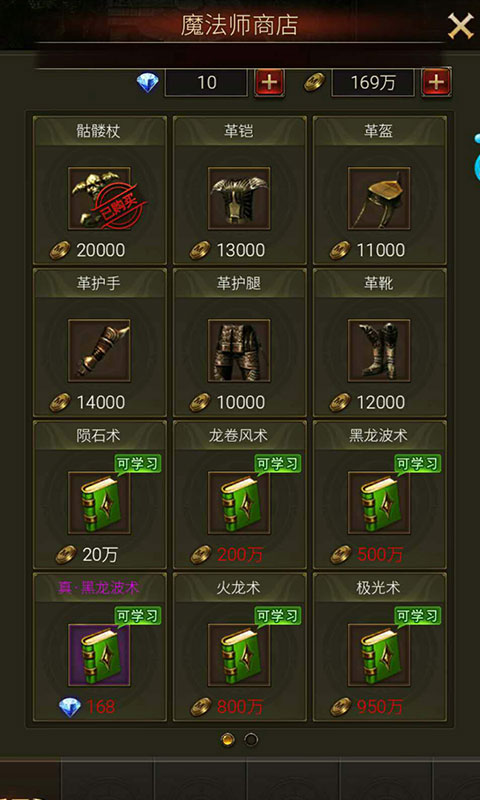Click the diamond balance field showing 10

pyautogui.click(x=206, y=83)
